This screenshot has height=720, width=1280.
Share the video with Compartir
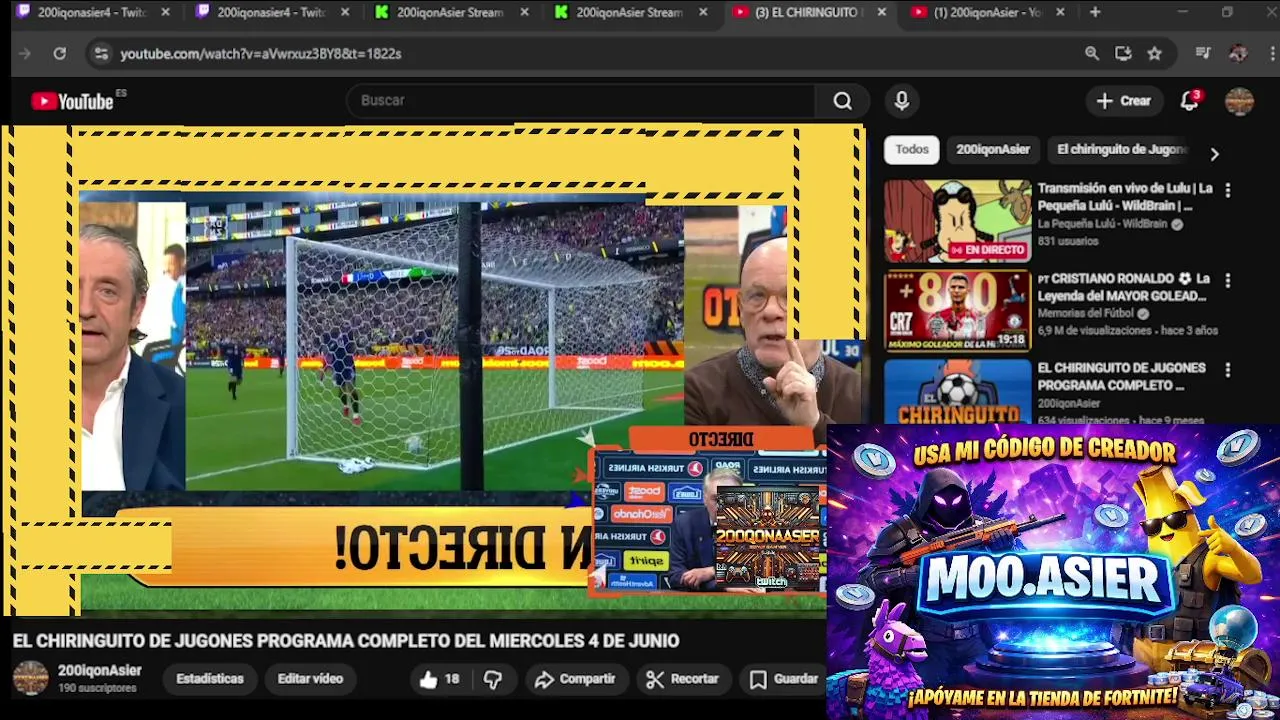point(575,679)
